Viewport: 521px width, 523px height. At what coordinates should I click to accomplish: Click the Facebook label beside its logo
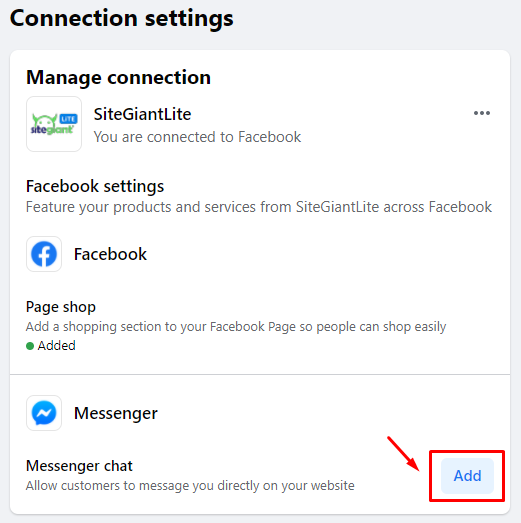(x=110, y=254)
